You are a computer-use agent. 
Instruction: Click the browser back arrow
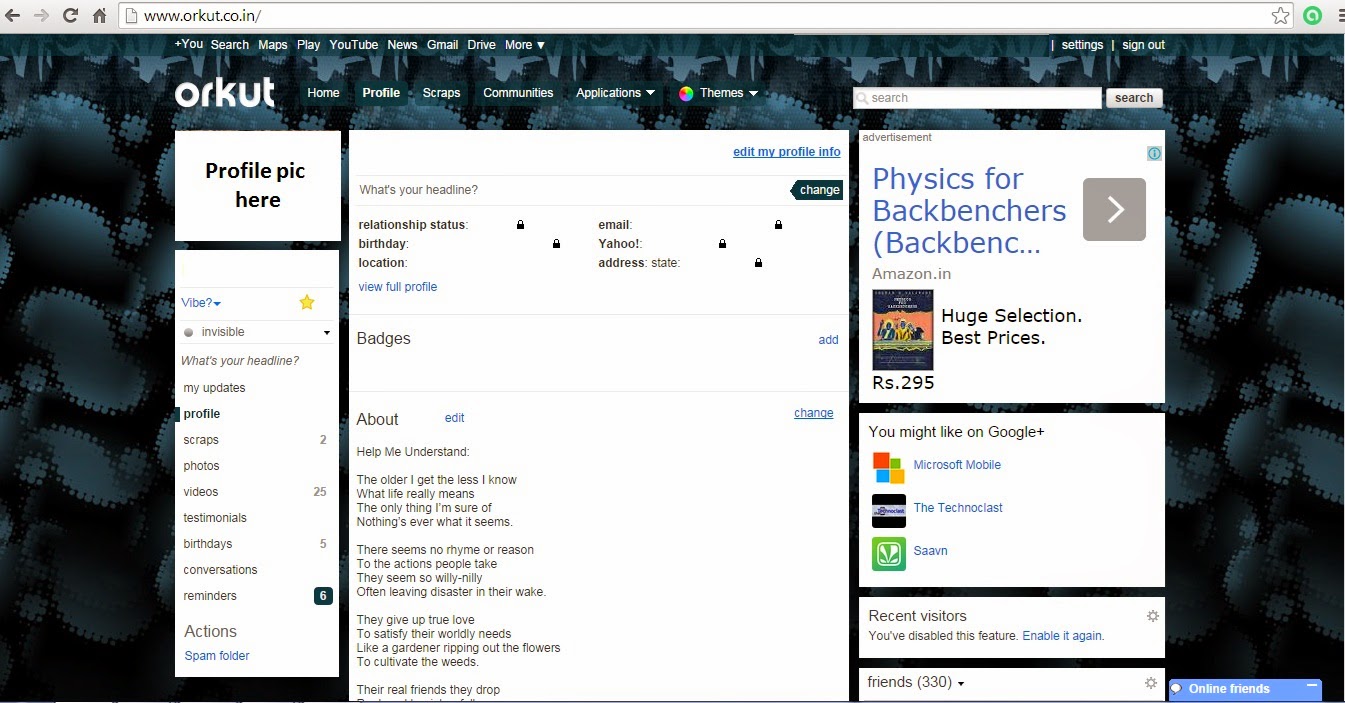[x=15, y=16]
